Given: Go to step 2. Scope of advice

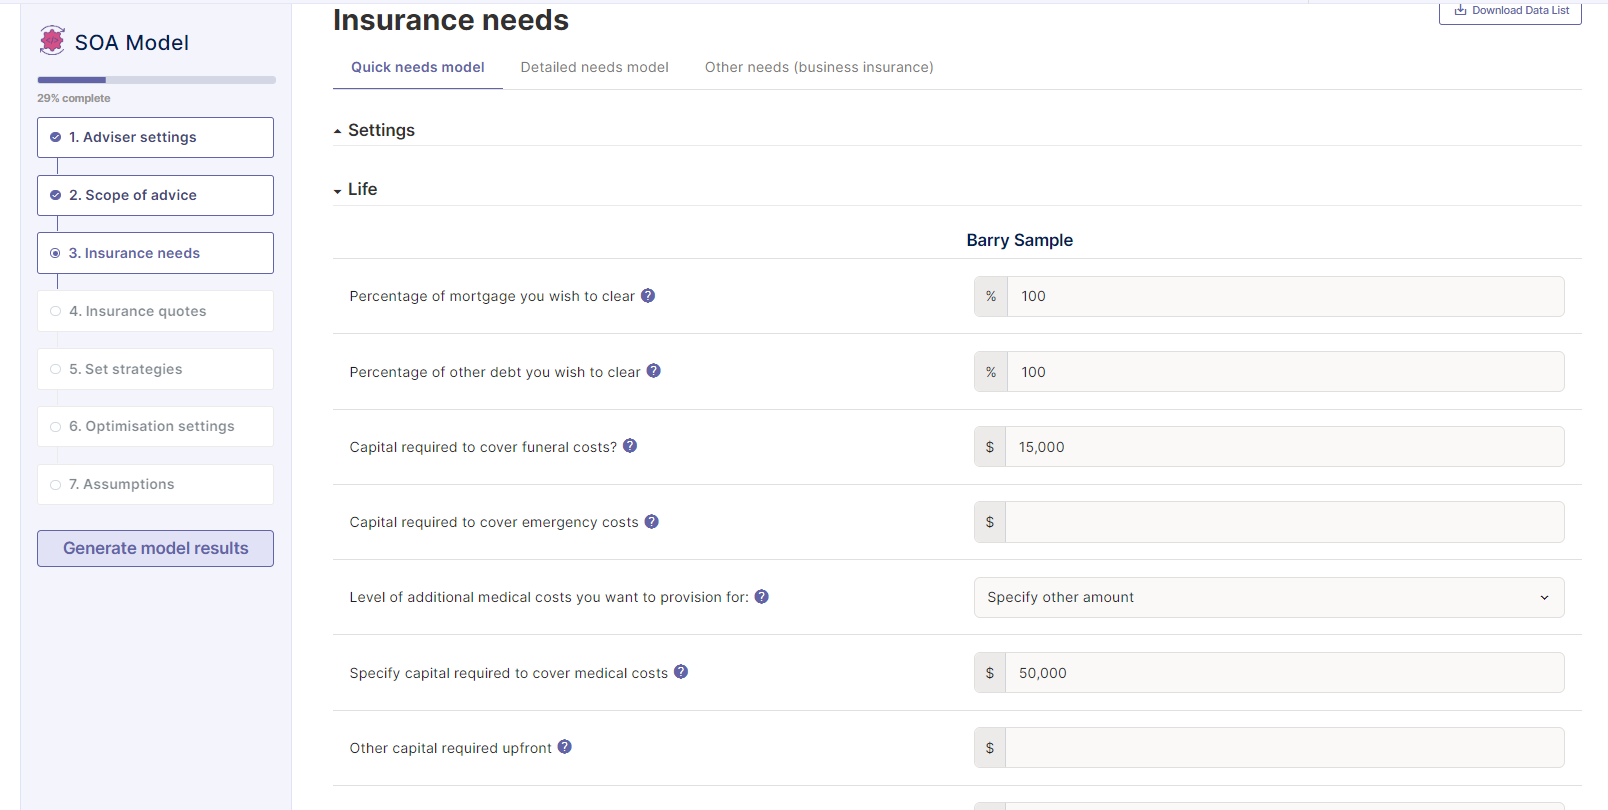Looking at the screenshot, I should [155, 195].
